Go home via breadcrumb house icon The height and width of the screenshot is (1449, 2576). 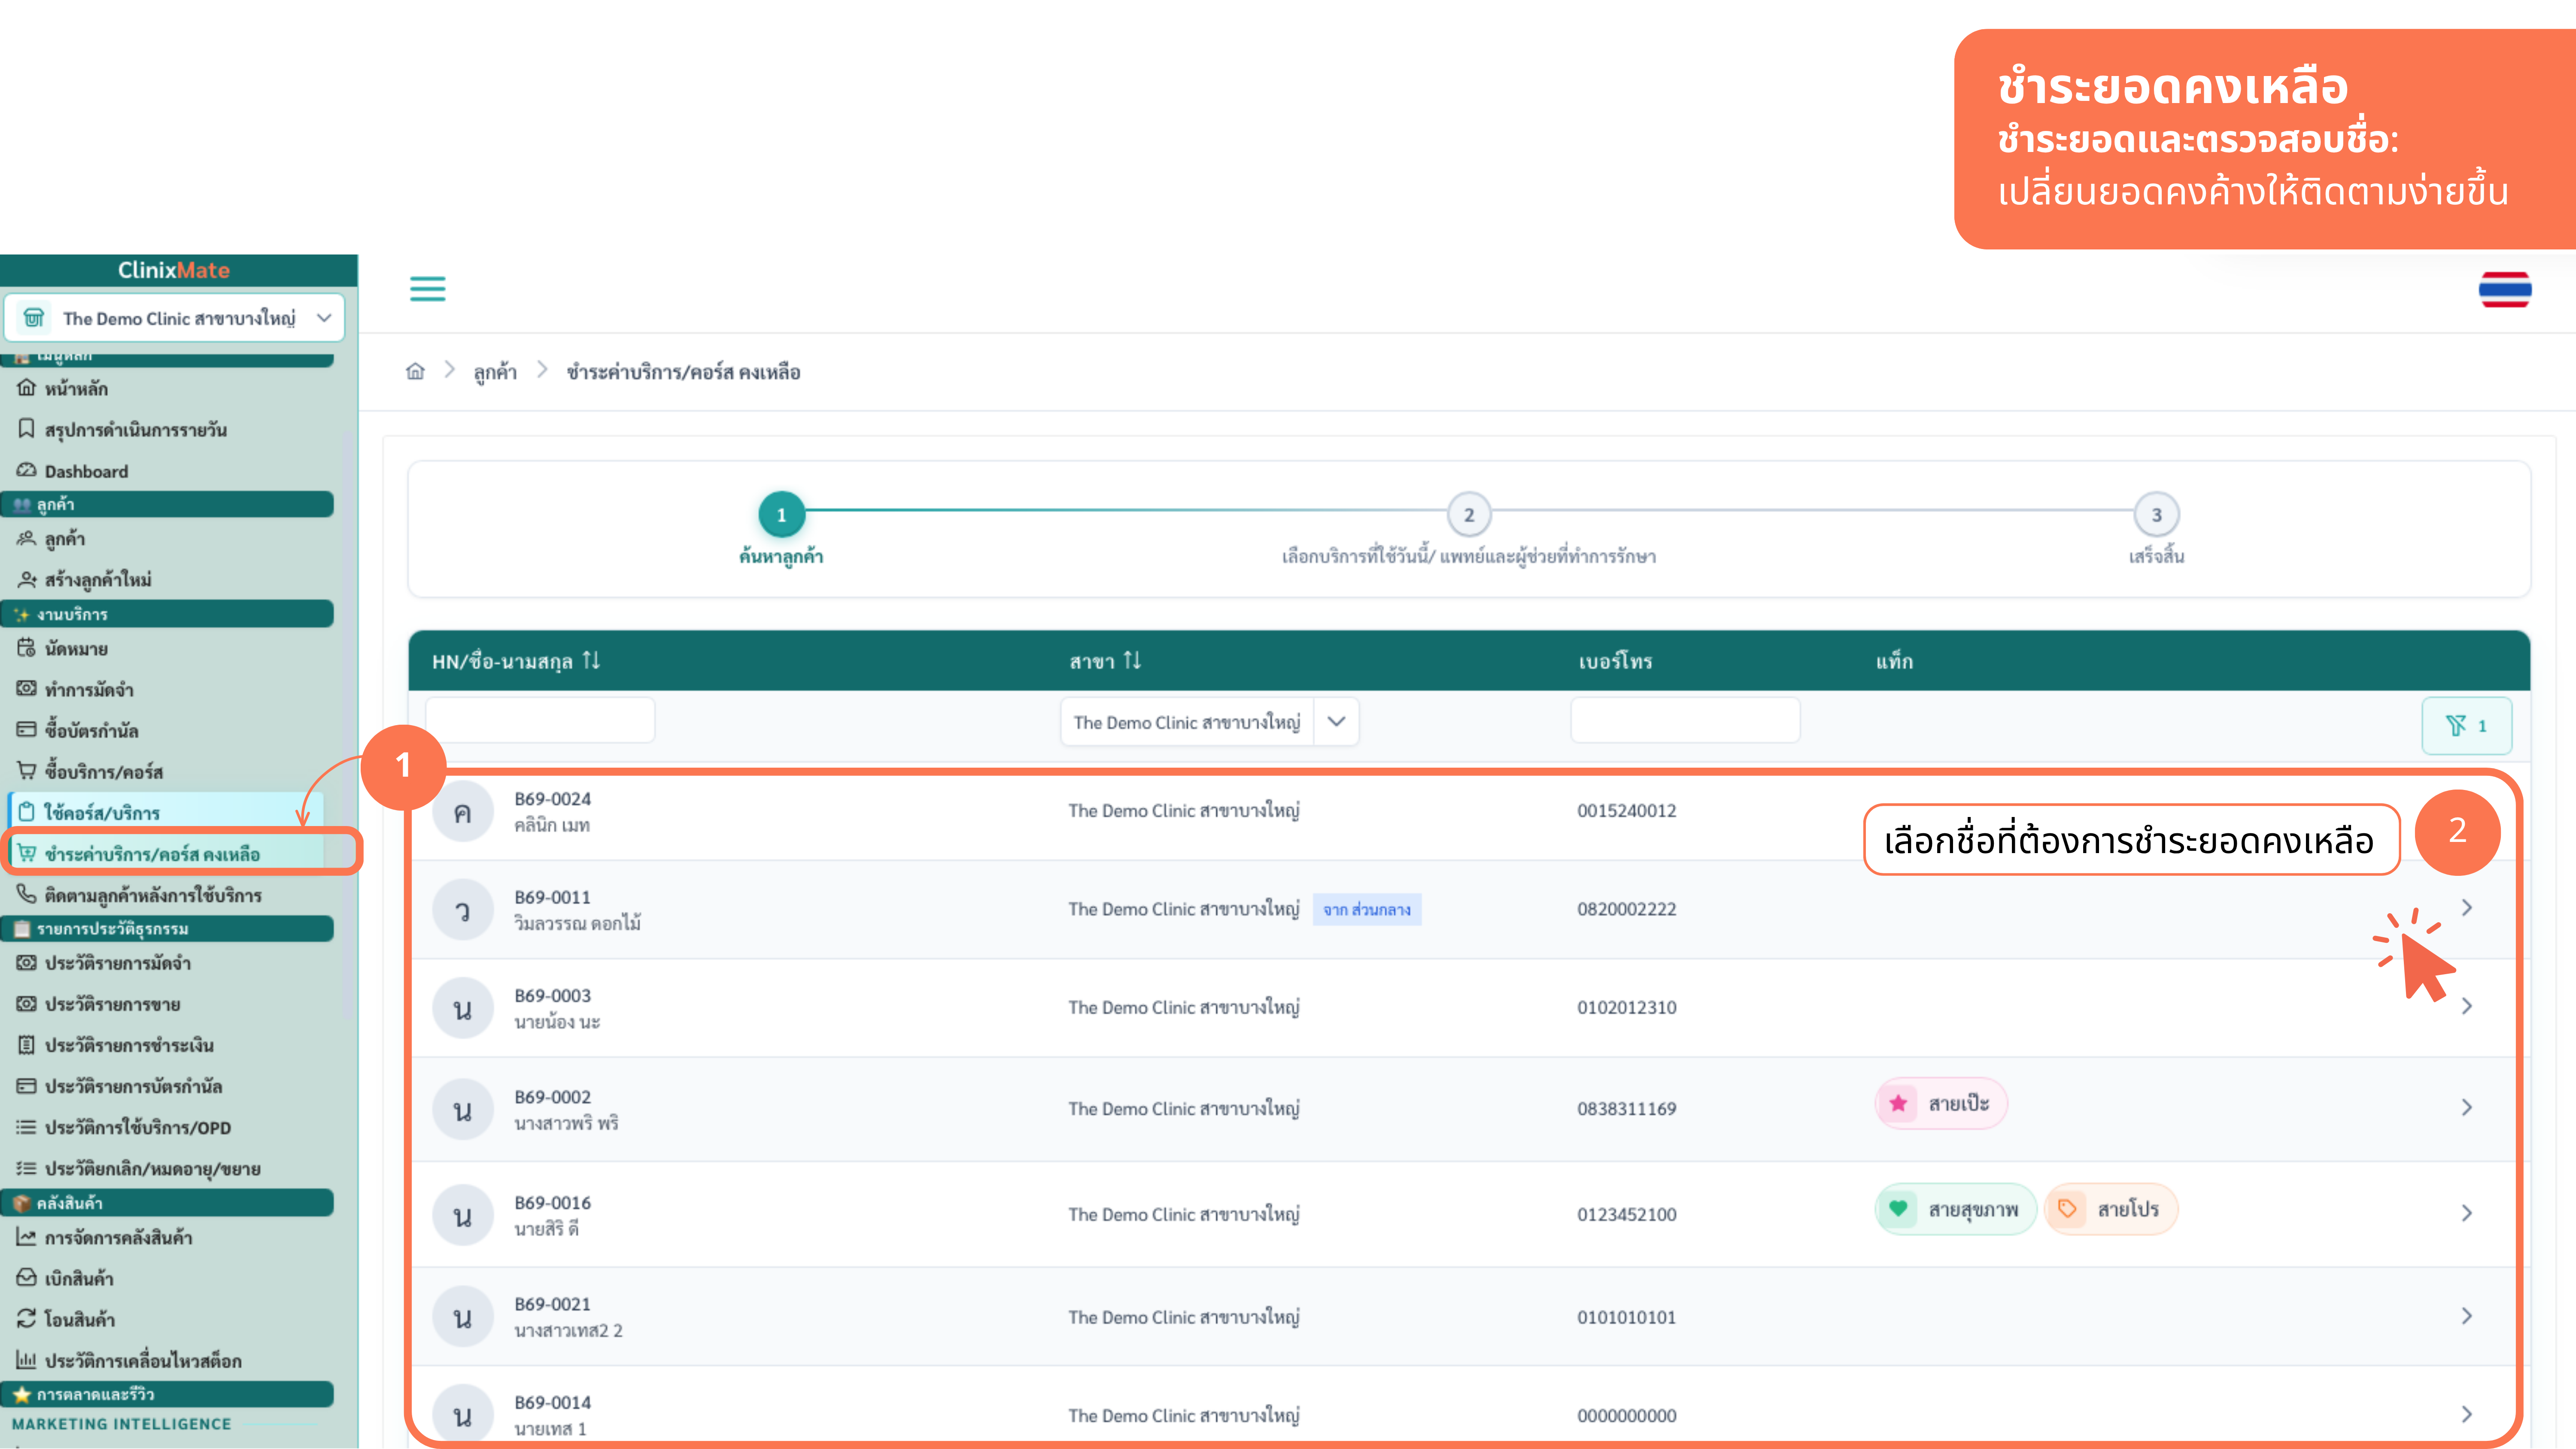pos(415,372)
